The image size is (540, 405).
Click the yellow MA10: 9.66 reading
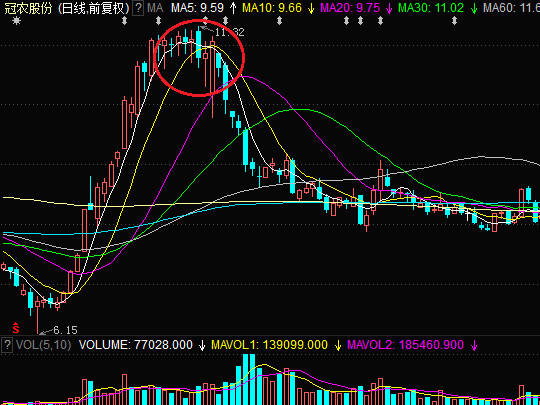pos(272,8)
